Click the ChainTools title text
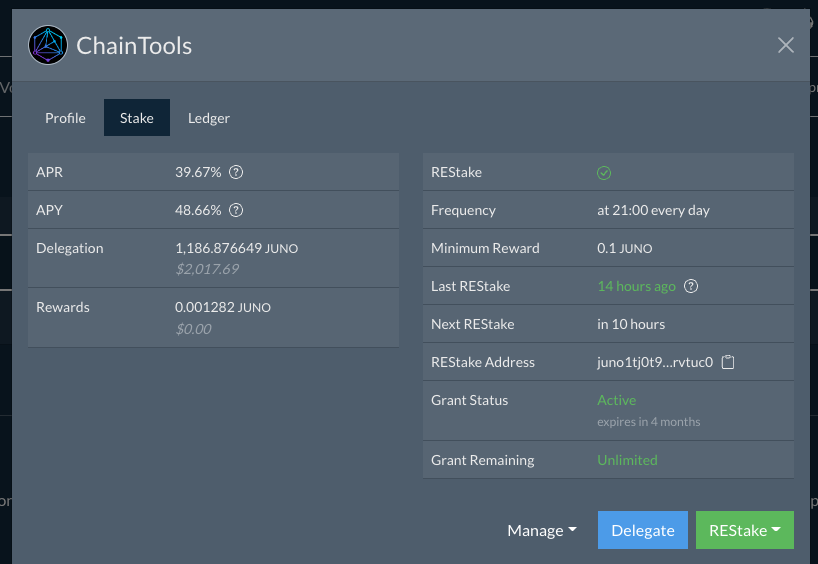818x564 pixels. click(x=134, y=46)
